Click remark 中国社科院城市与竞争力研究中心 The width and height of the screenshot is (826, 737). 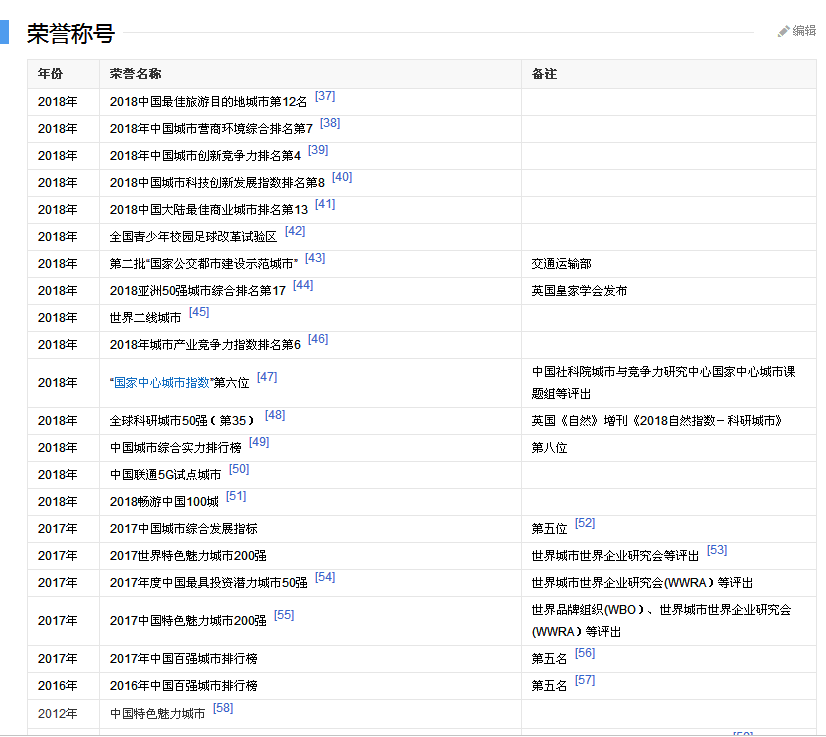tap(664, 383)
